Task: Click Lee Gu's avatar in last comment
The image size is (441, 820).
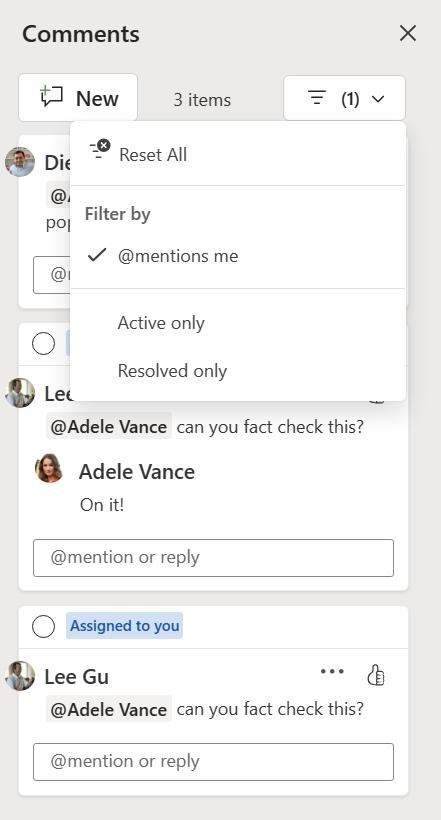Action: coord(20,676)
